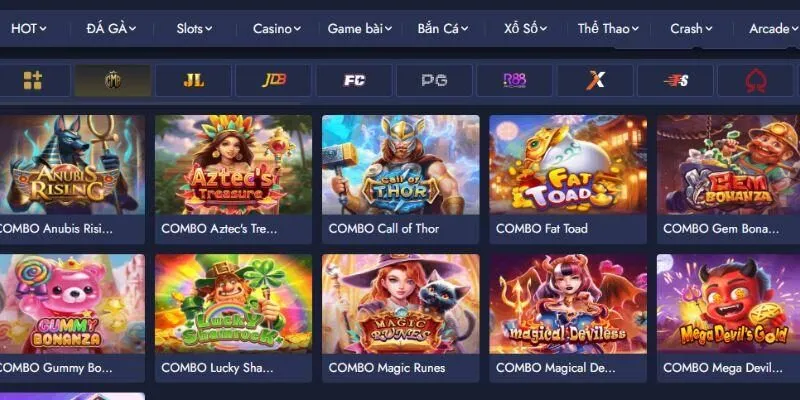Choose the JL provider logo
This screenshot has width=800, height=400.
pos(193,80)
